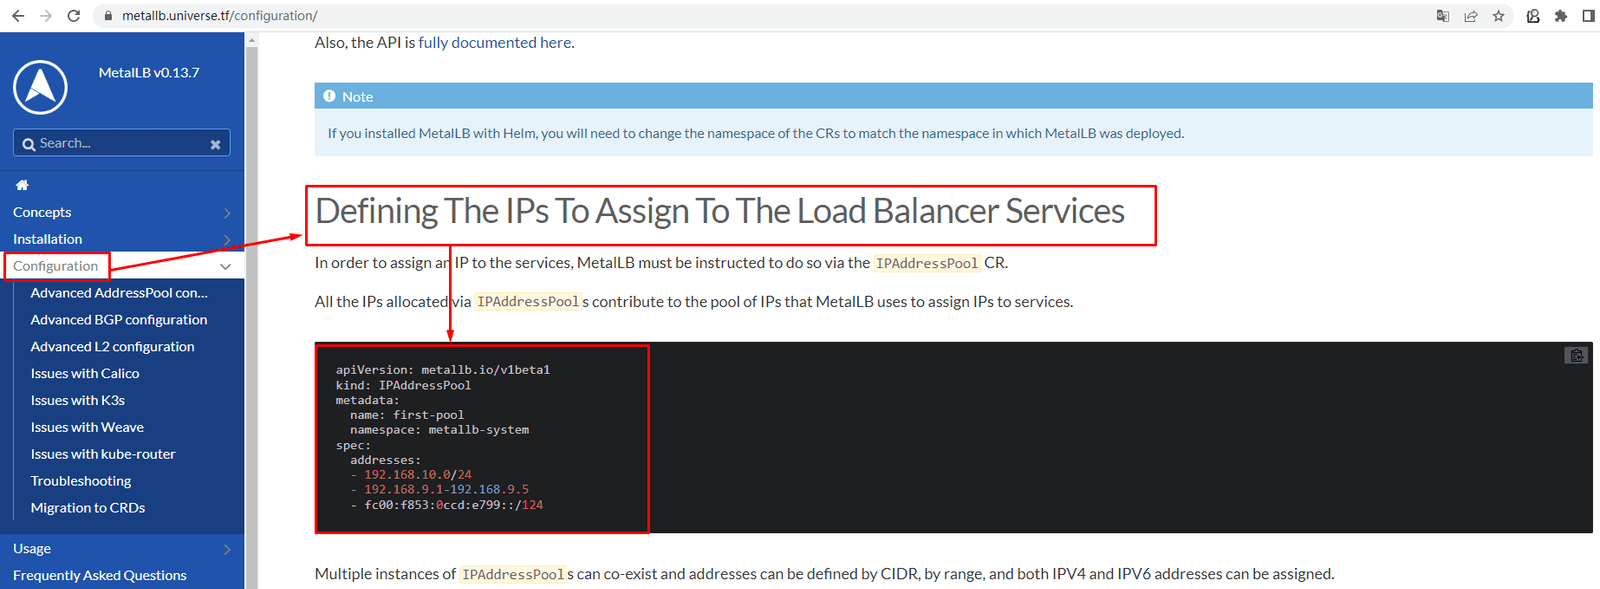Open Issues with Weave page

[87, 428]
